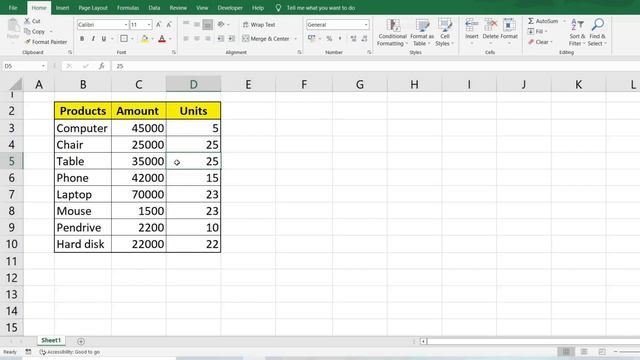
Task: Increase font size with grow icon
Action: tap(158, 24)
